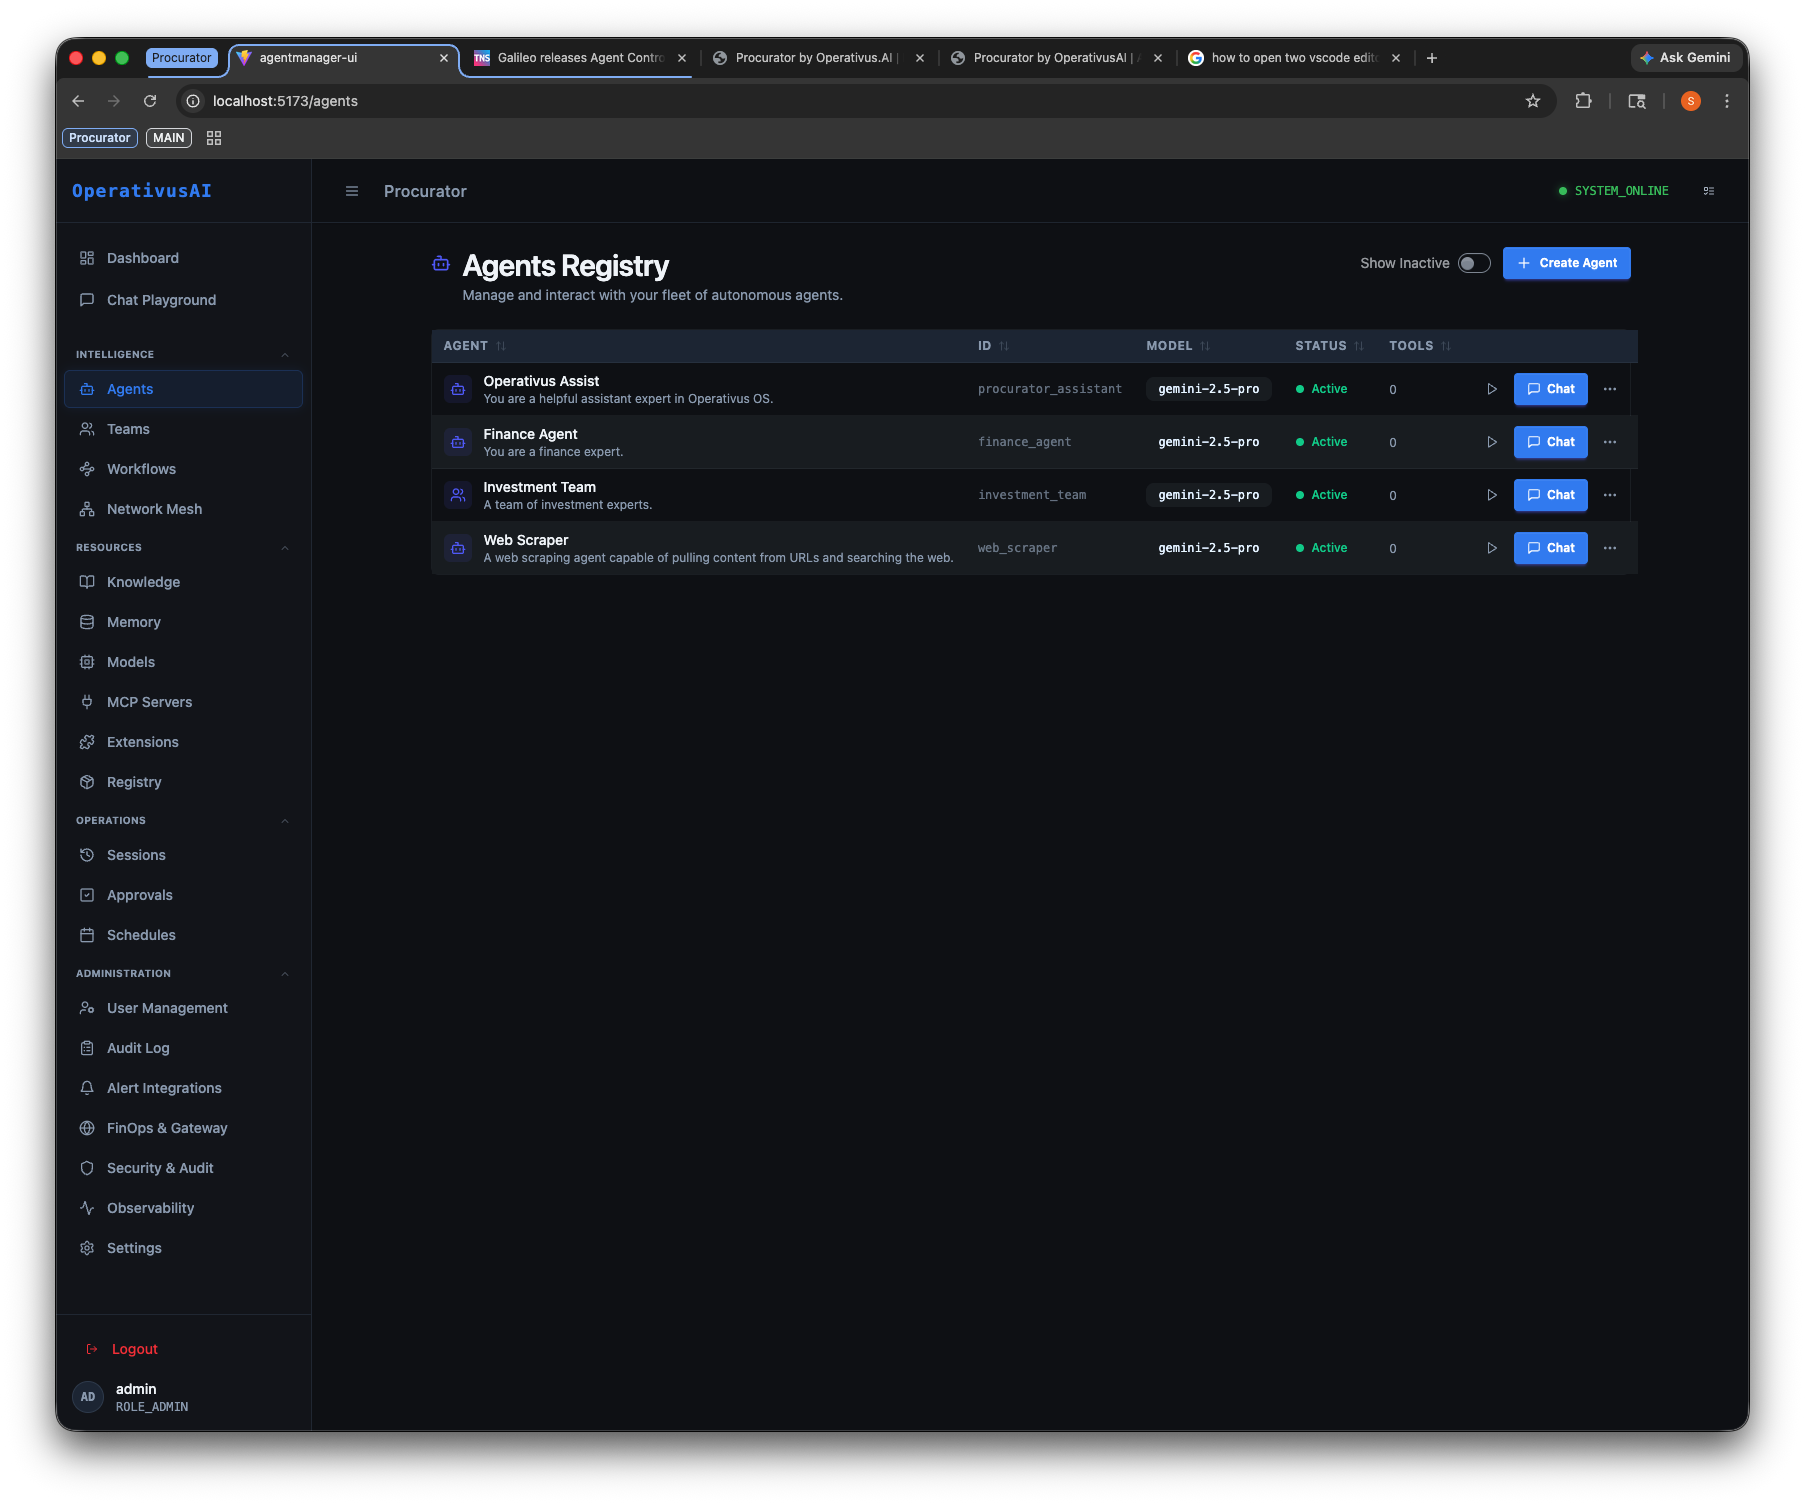Sort the table by Status column

[x=1329, y=346]
